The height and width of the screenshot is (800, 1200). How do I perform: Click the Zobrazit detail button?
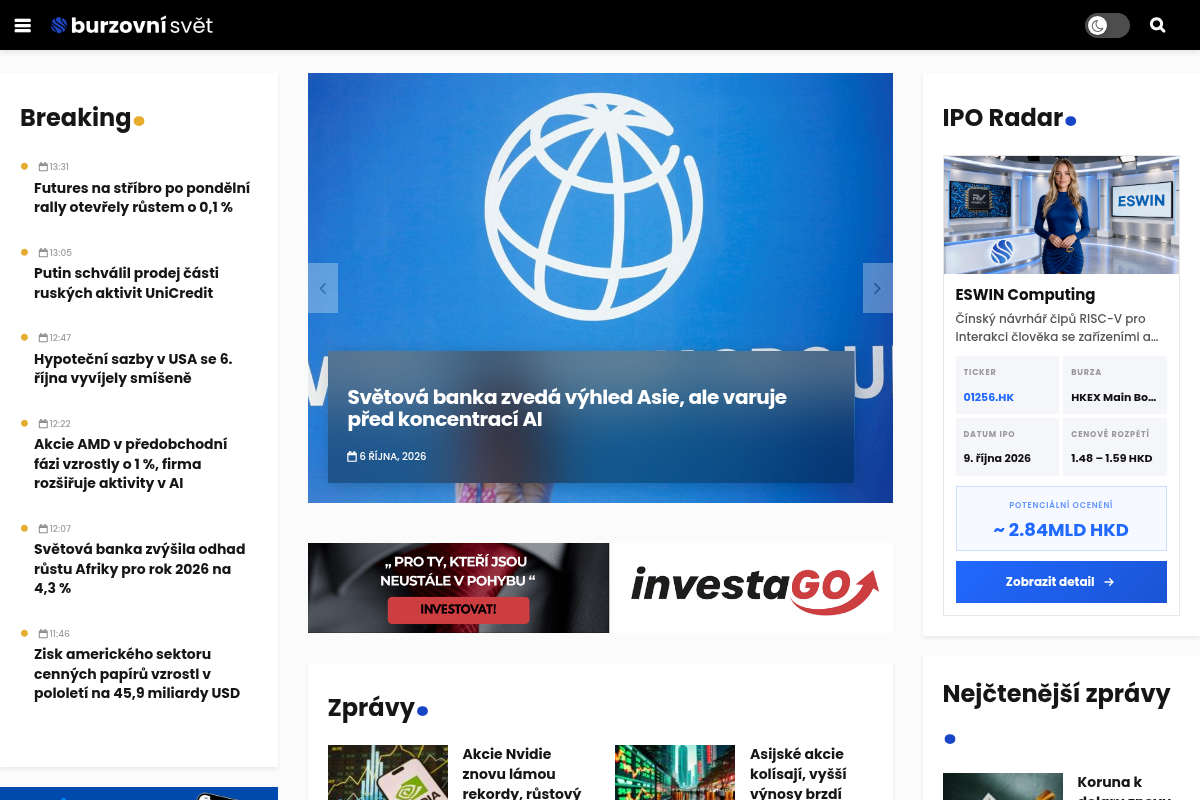click(x=1061, y=582)
